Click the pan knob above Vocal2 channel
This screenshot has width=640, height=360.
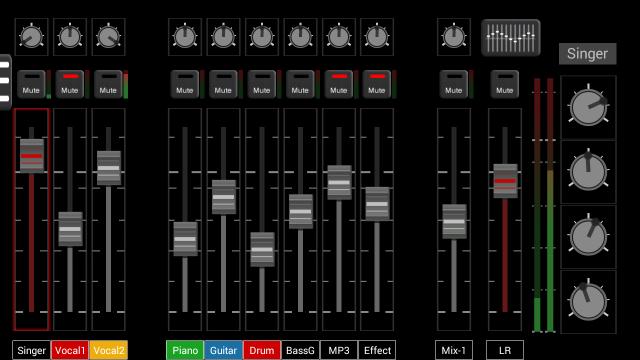[x=108, y=37]
